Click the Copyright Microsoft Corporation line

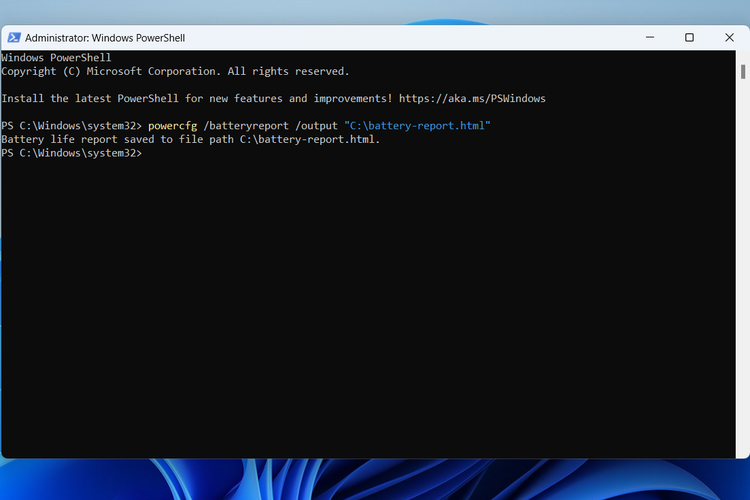(x=175, y=71)
